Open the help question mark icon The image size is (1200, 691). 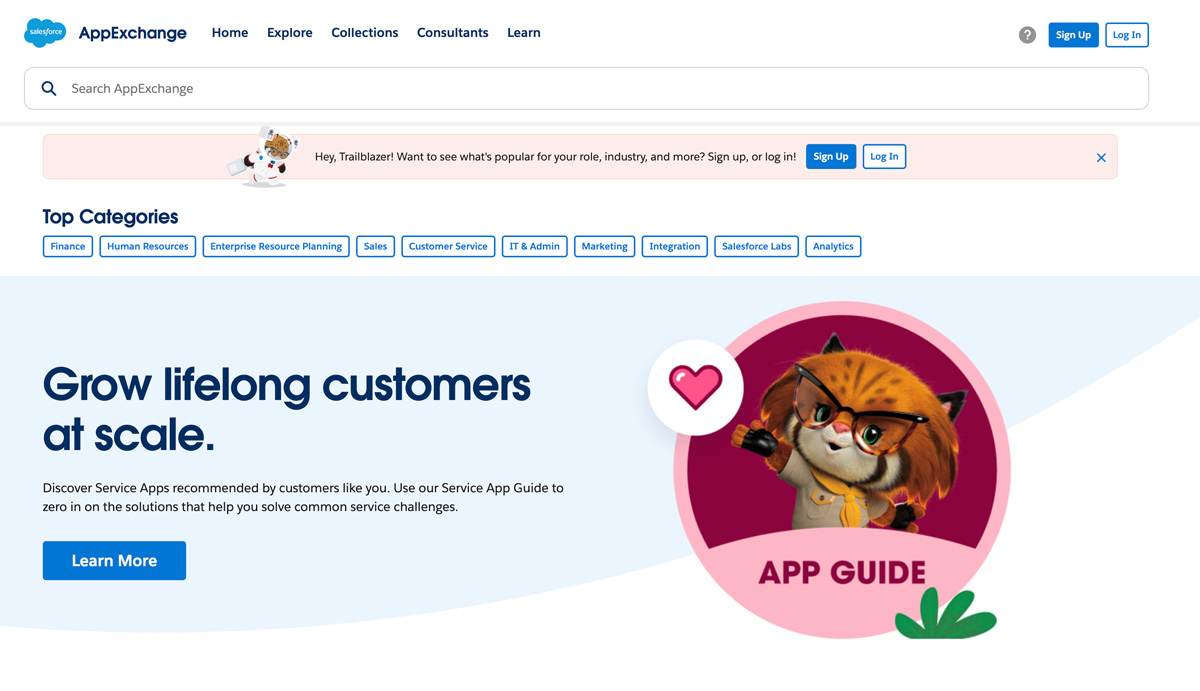[1027, 35]
